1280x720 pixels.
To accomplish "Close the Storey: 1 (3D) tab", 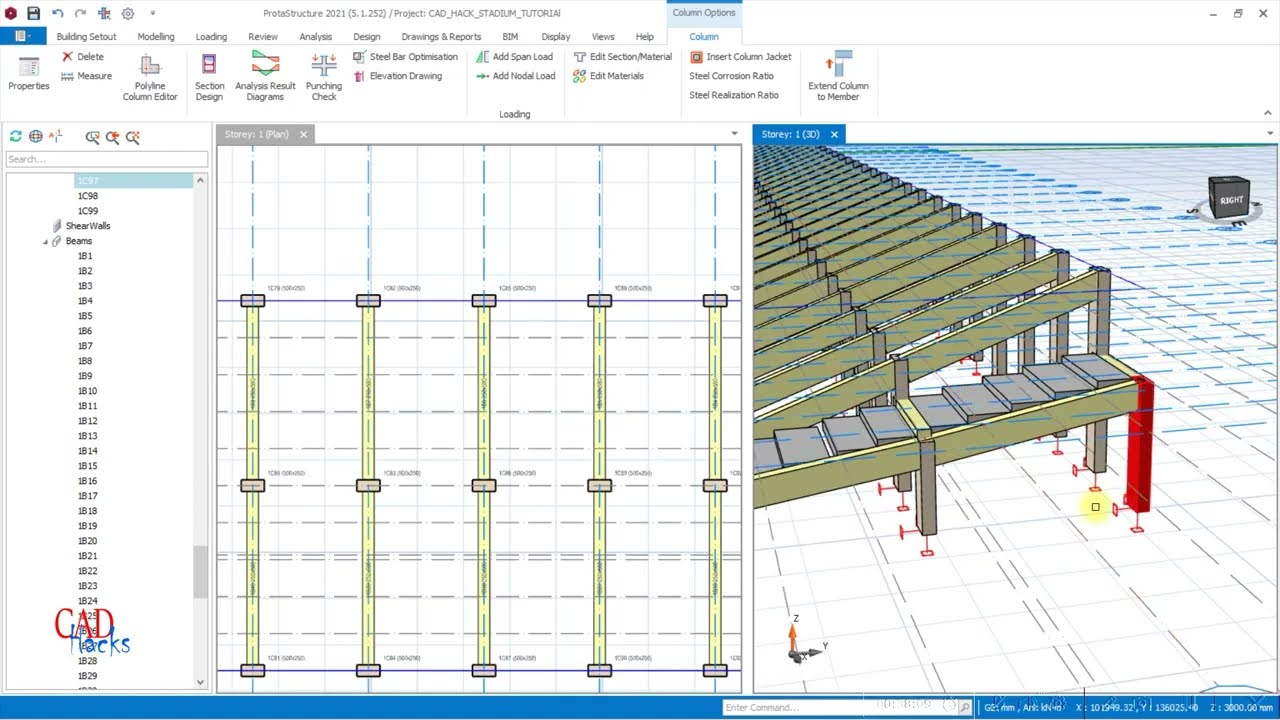I will [x=834, y=134].
